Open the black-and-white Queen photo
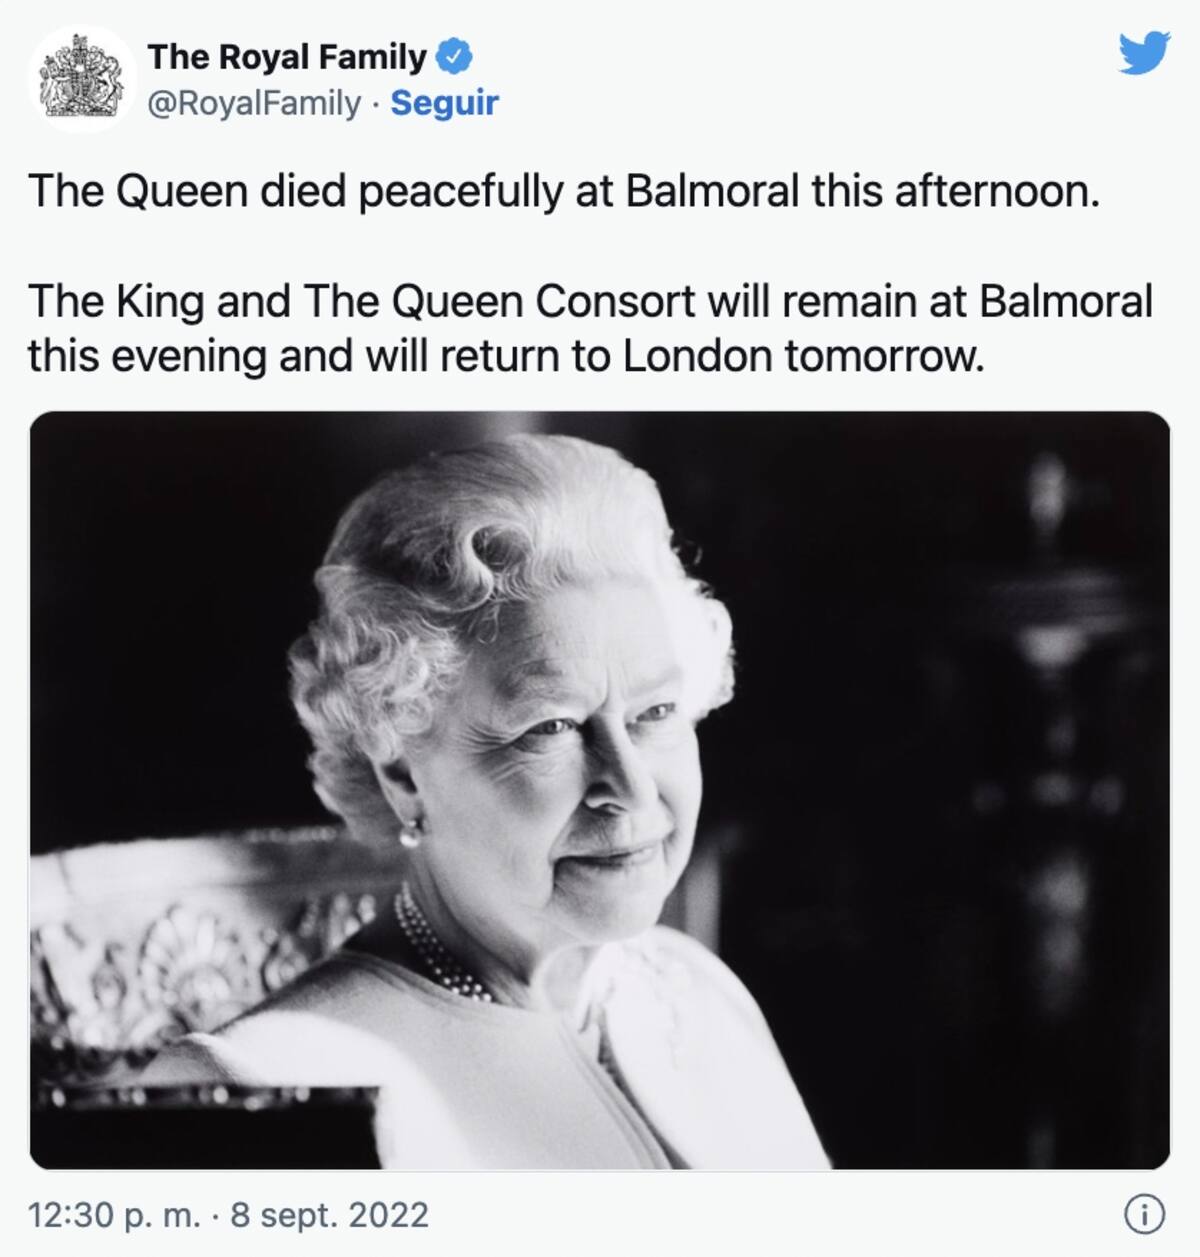Image resolution: width=1200 pixels, height=1257 pixels. [x=600, y=790]
